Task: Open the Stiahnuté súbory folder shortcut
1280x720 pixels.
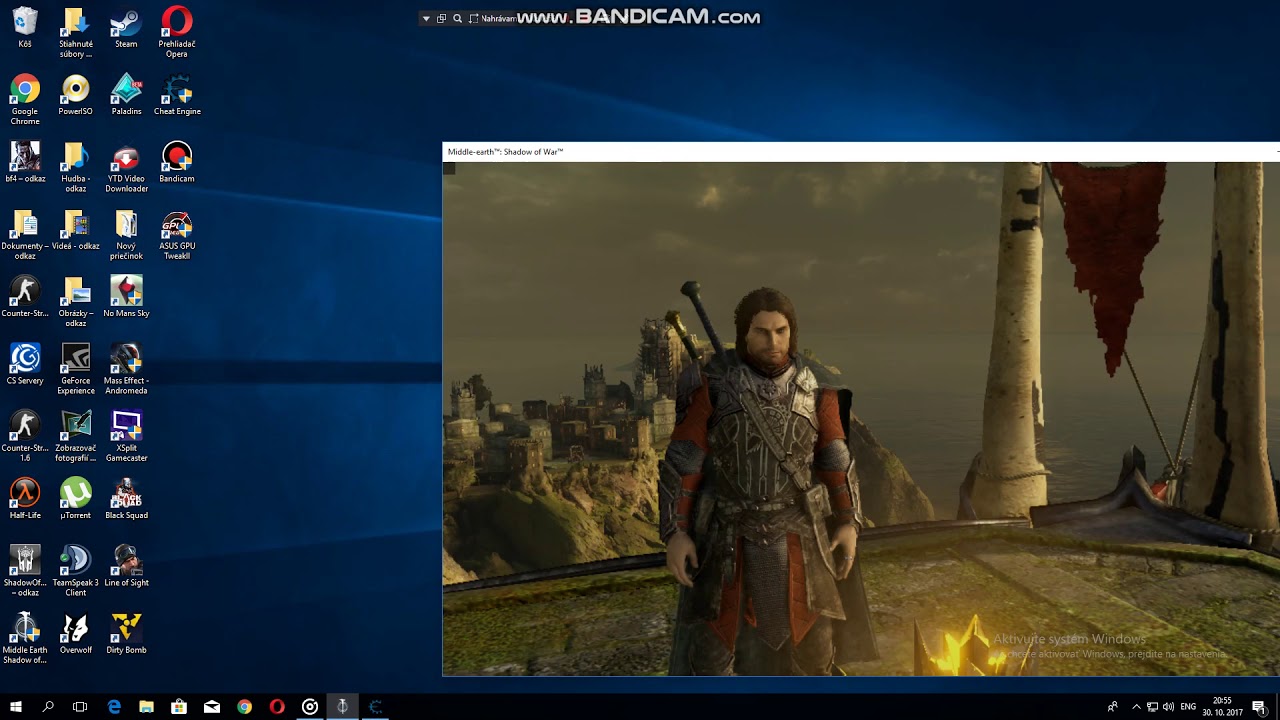Action: click(76, 32)
